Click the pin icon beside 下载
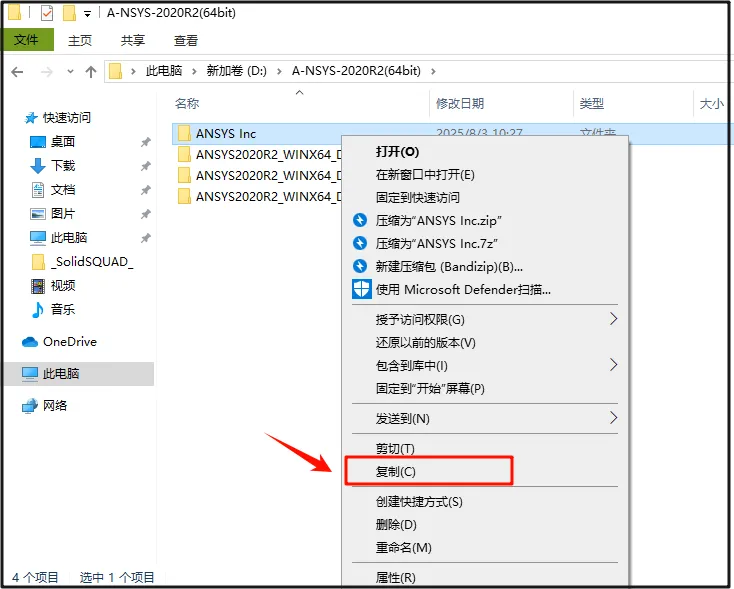This screenshot has width=734, height=589. pyautogui.click(x=146, y=166)
